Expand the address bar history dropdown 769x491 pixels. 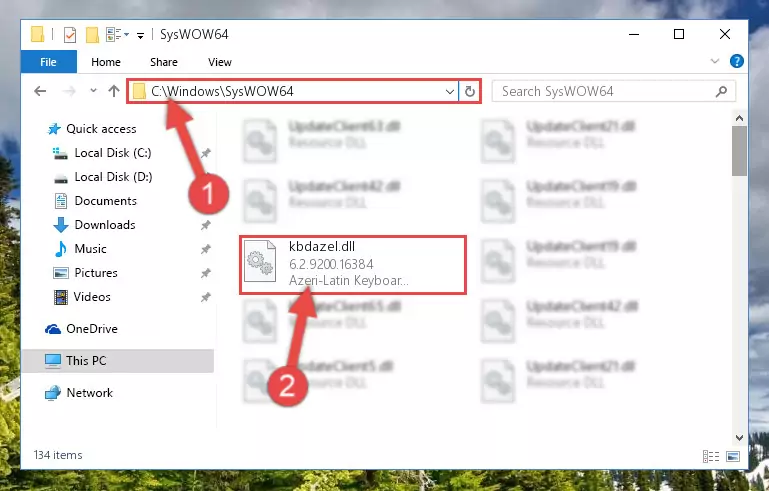[x=449, y=91]
